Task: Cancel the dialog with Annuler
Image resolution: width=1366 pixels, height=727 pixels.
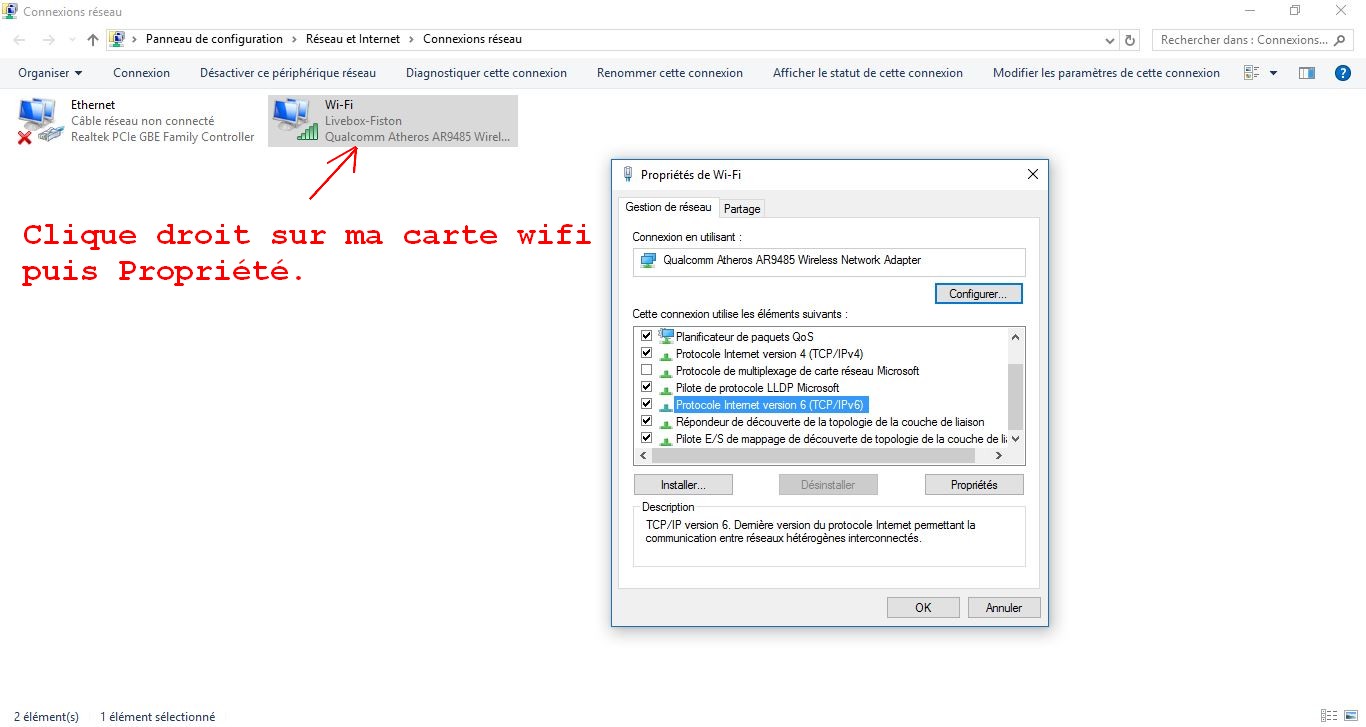Action: pyautogui.click(x=1004, y=607)
